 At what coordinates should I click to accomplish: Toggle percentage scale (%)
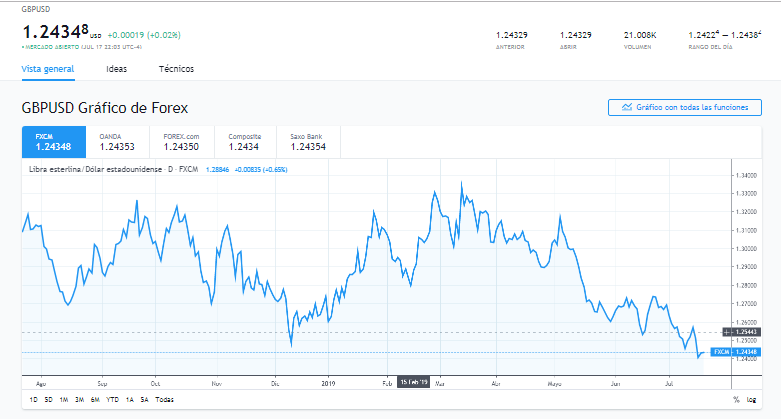(736, 399)
